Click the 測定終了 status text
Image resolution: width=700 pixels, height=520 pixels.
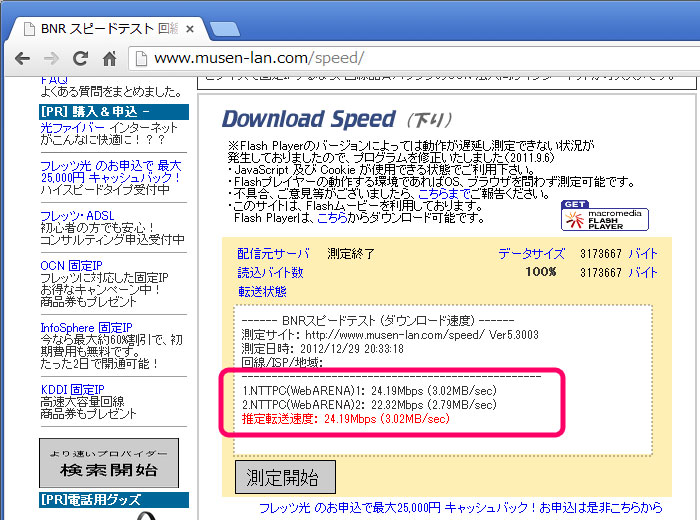[x=351, y=254]
